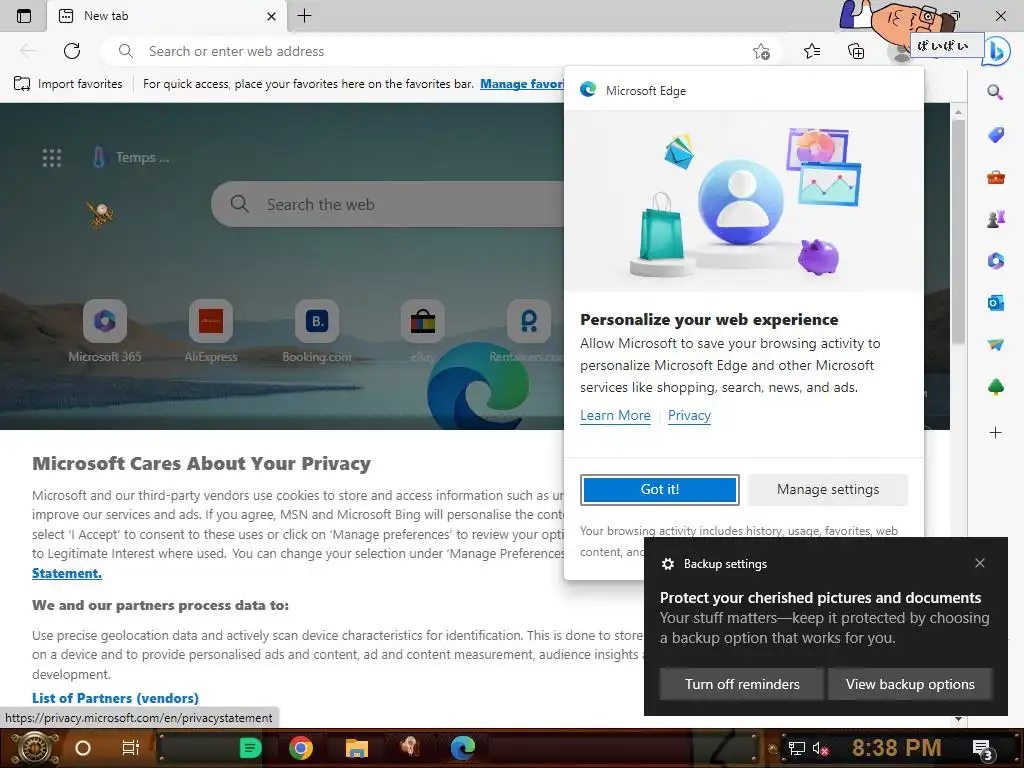Screen dimensions: 1024x768
Task: Open the sidebar Search icon
Action: click(x=995, y=92)
